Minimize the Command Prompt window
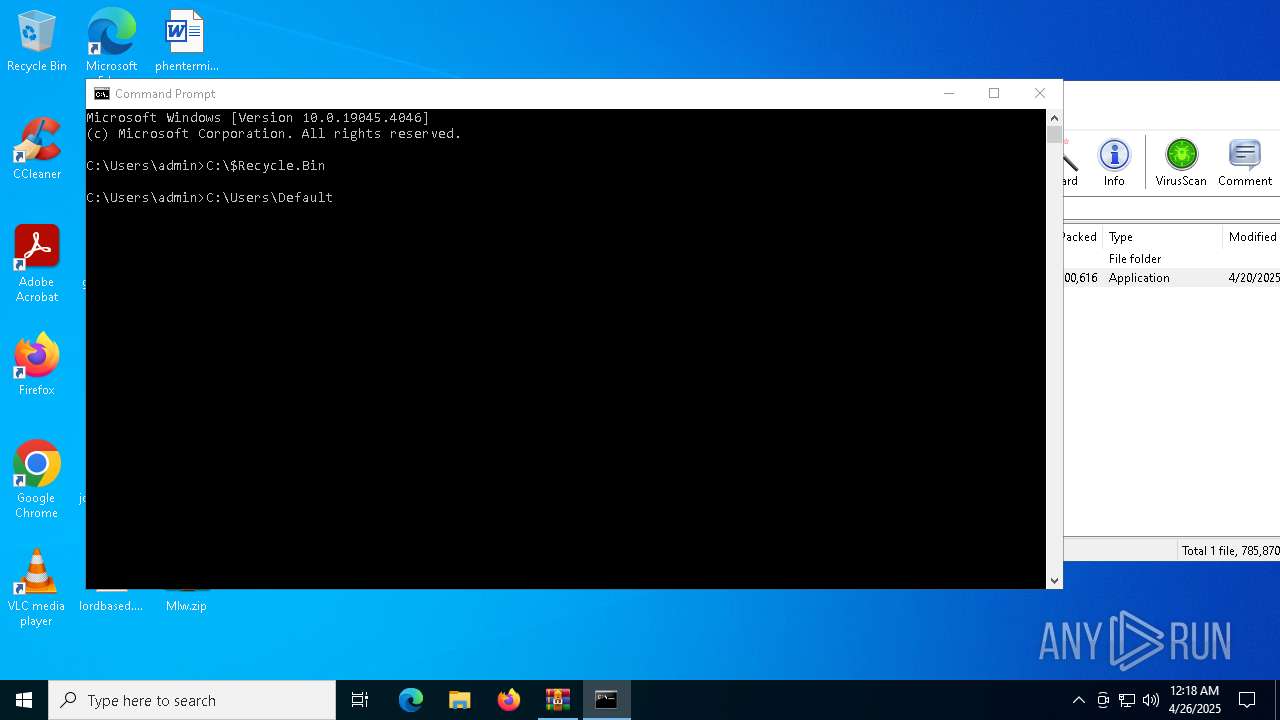The height and width of the screenshot is (720, 1280). coord(949,93)
